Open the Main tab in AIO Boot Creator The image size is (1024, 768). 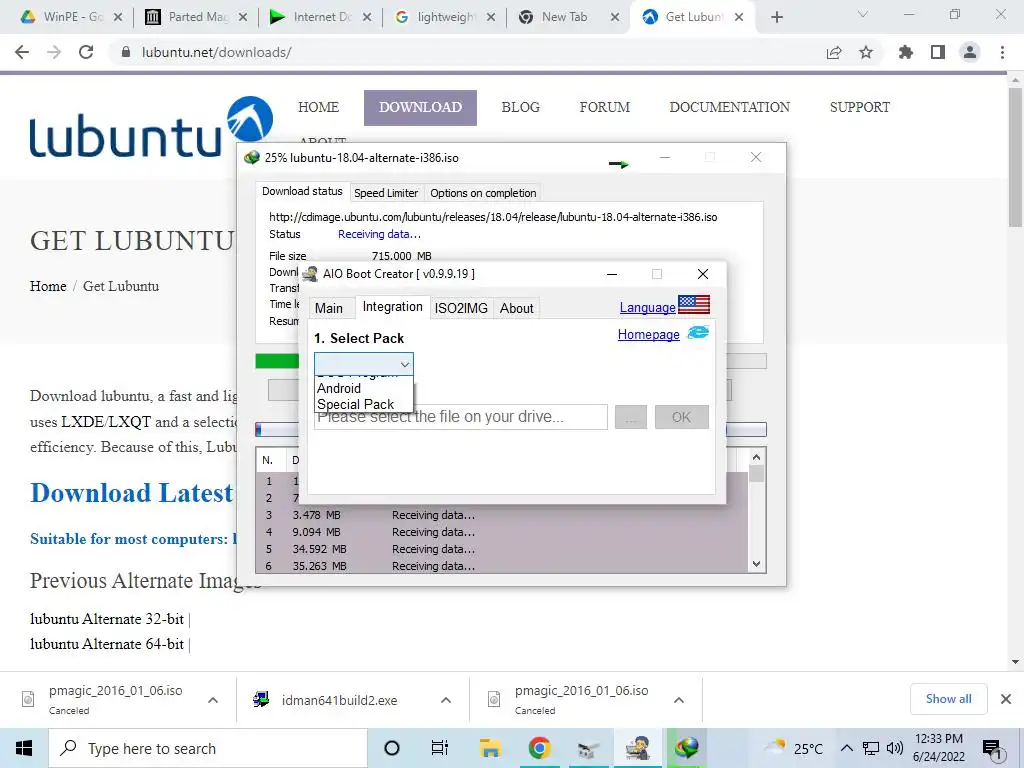(328, 308)
